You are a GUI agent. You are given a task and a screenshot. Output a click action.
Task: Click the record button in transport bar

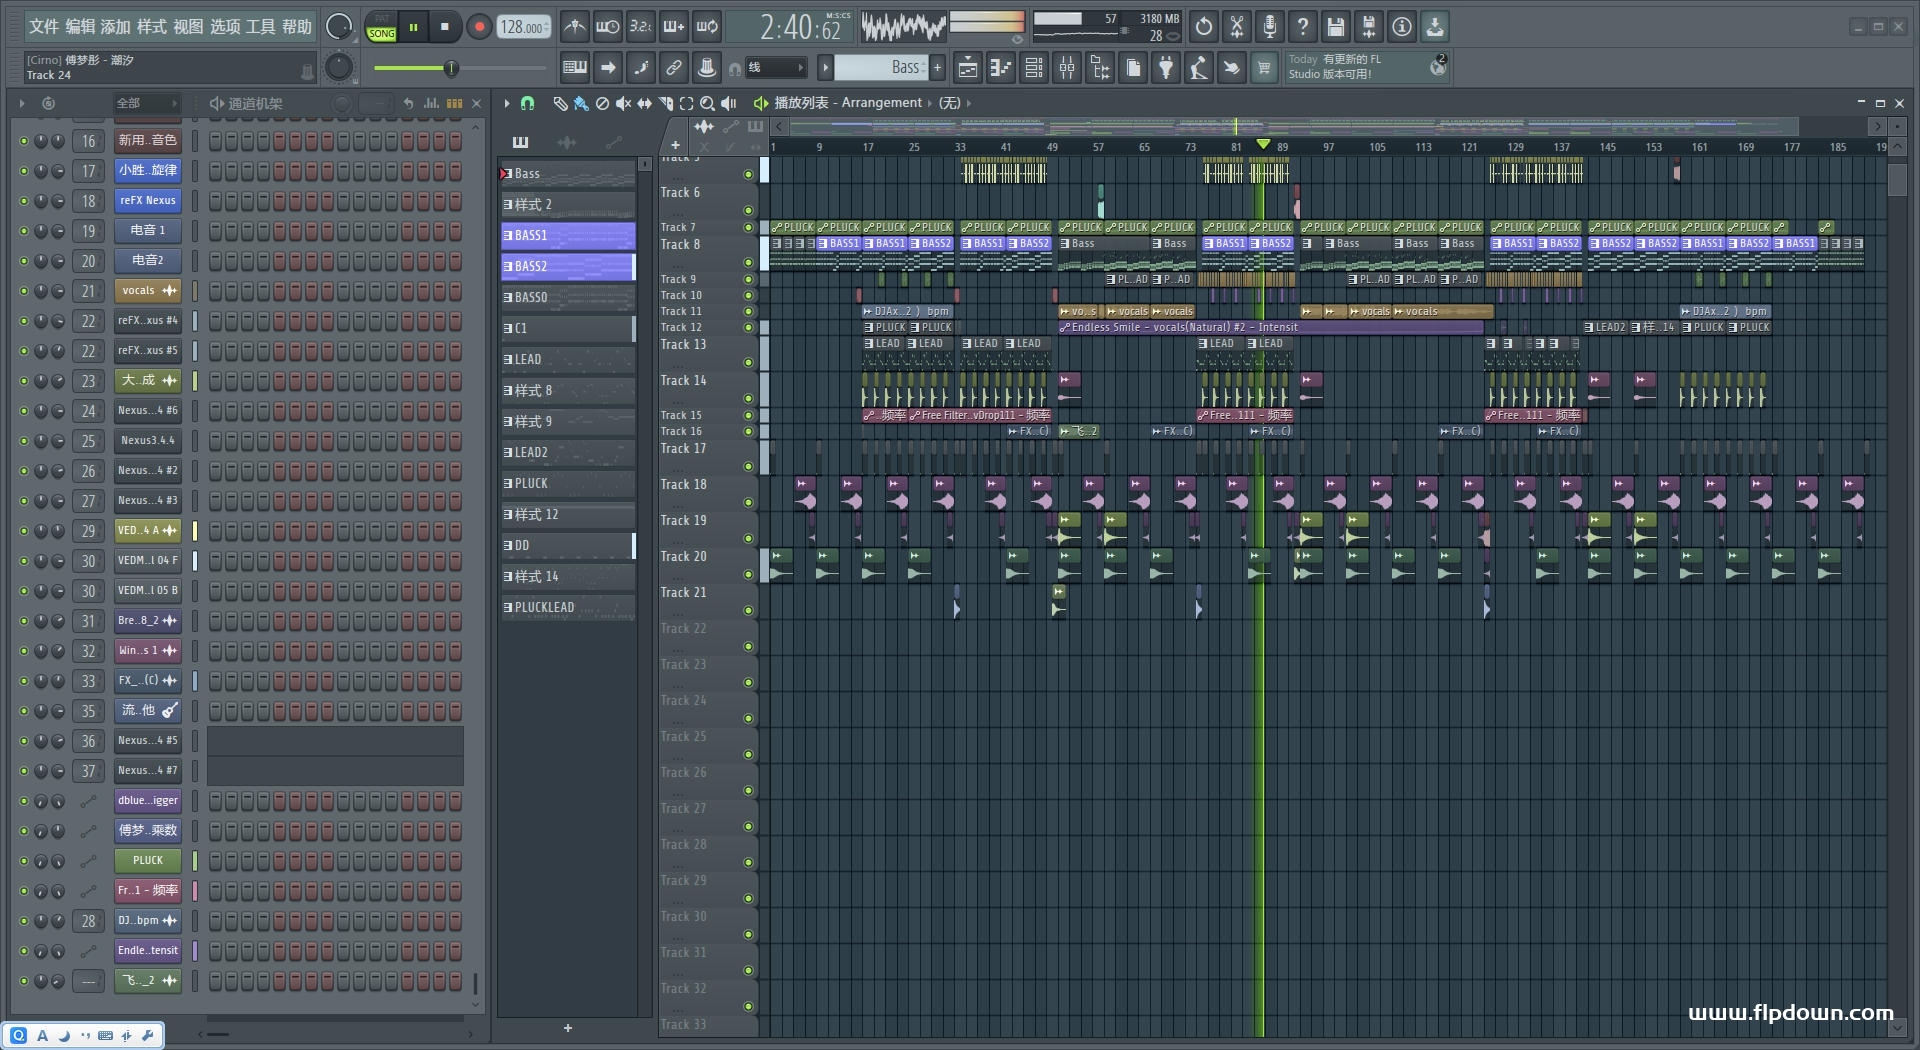pyautogui.click(x=479, y=27)
